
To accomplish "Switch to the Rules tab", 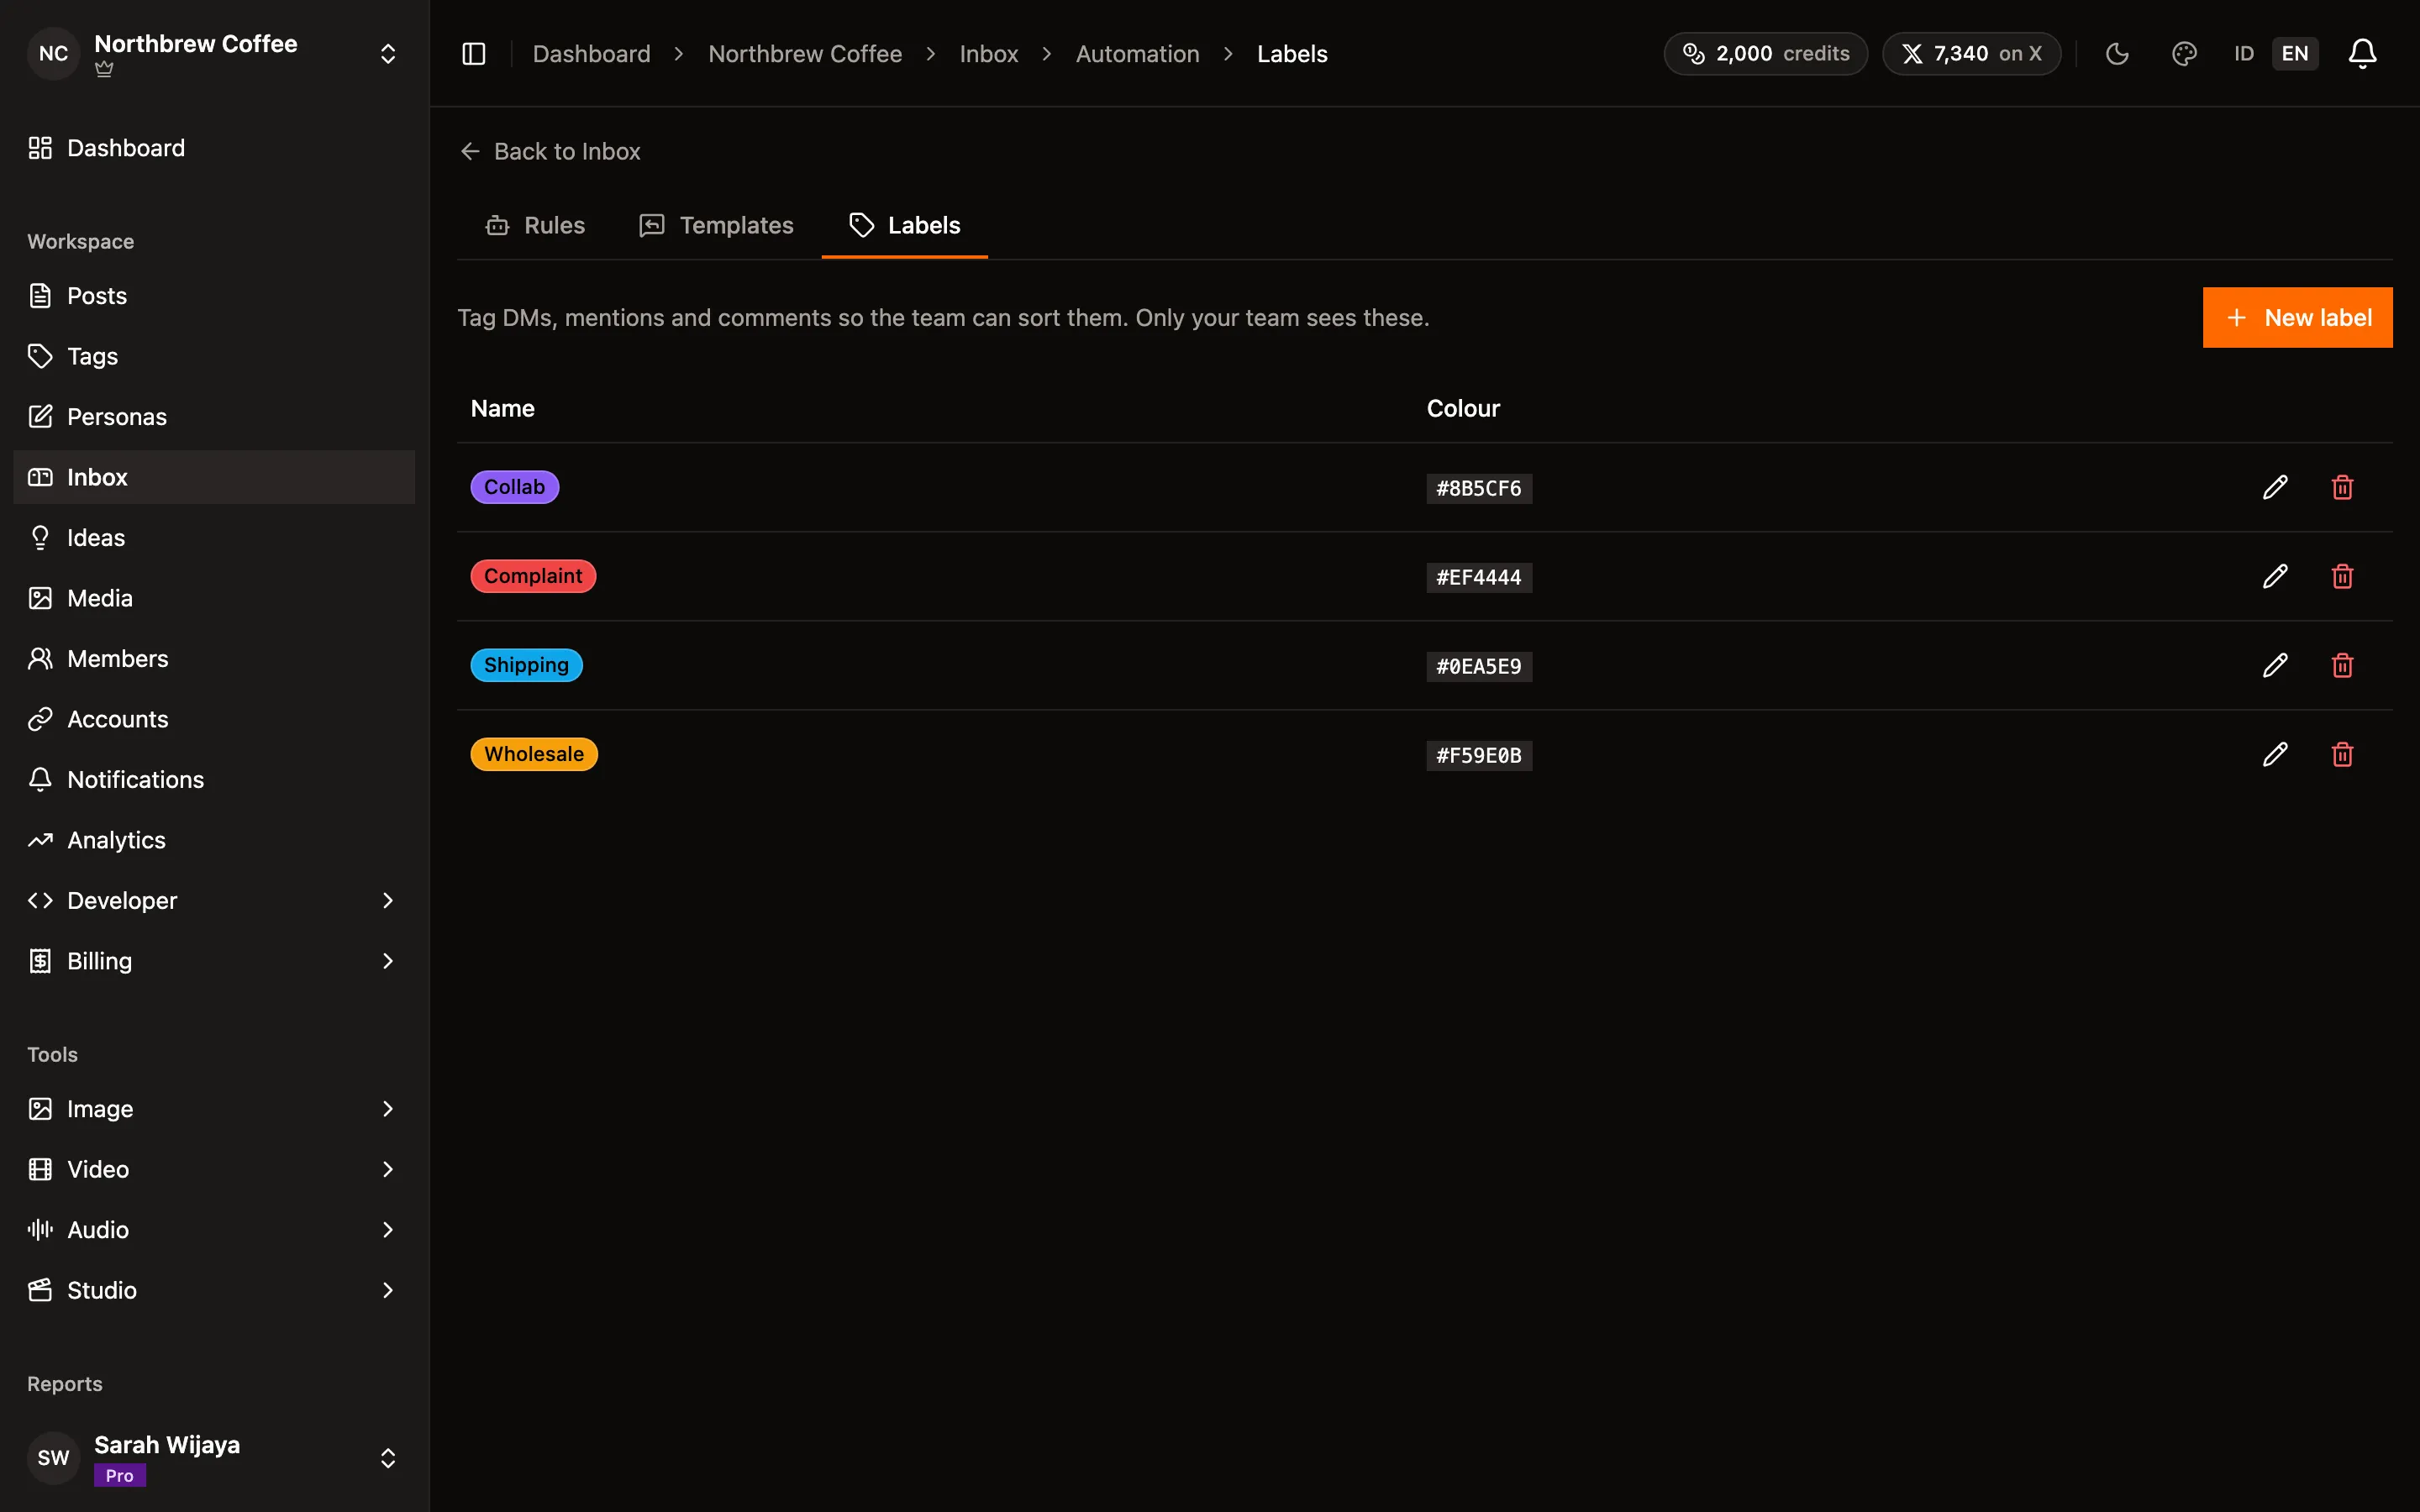I will (535, 225).
